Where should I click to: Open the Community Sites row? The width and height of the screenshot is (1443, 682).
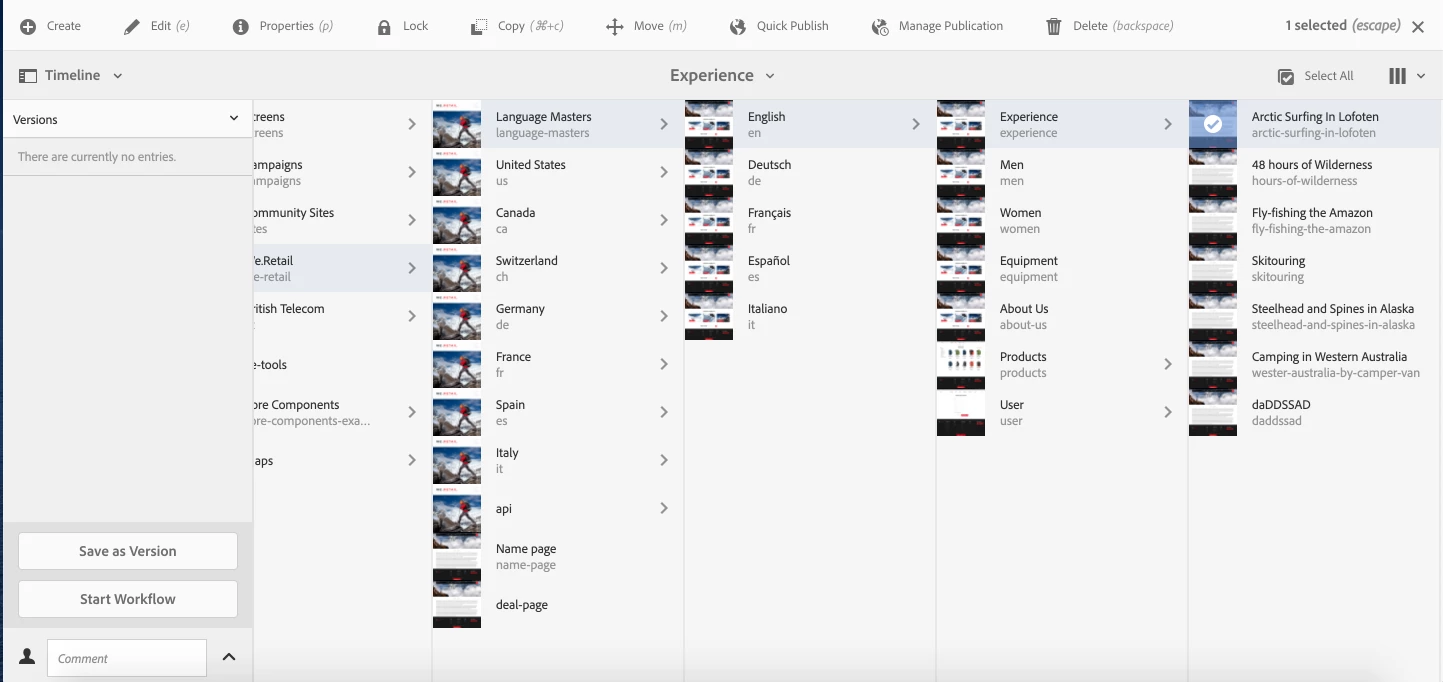click(341, 220)
